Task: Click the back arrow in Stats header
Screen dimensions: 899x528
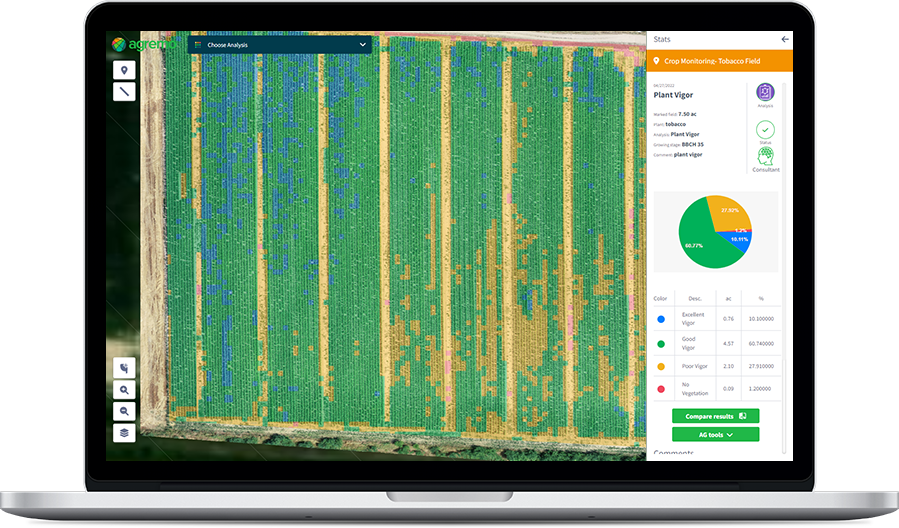Action: [785, 39]
